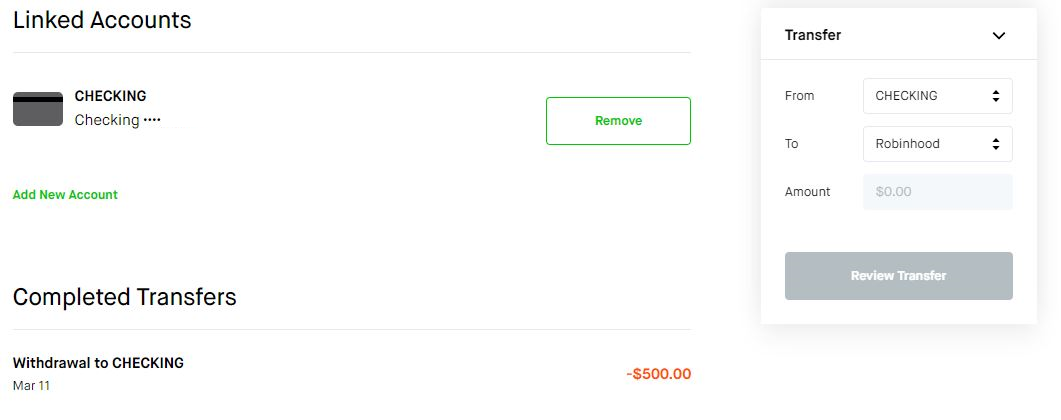Open the From account dropdown showing CHECKING
1061x420 pixels.
(937, 96)
